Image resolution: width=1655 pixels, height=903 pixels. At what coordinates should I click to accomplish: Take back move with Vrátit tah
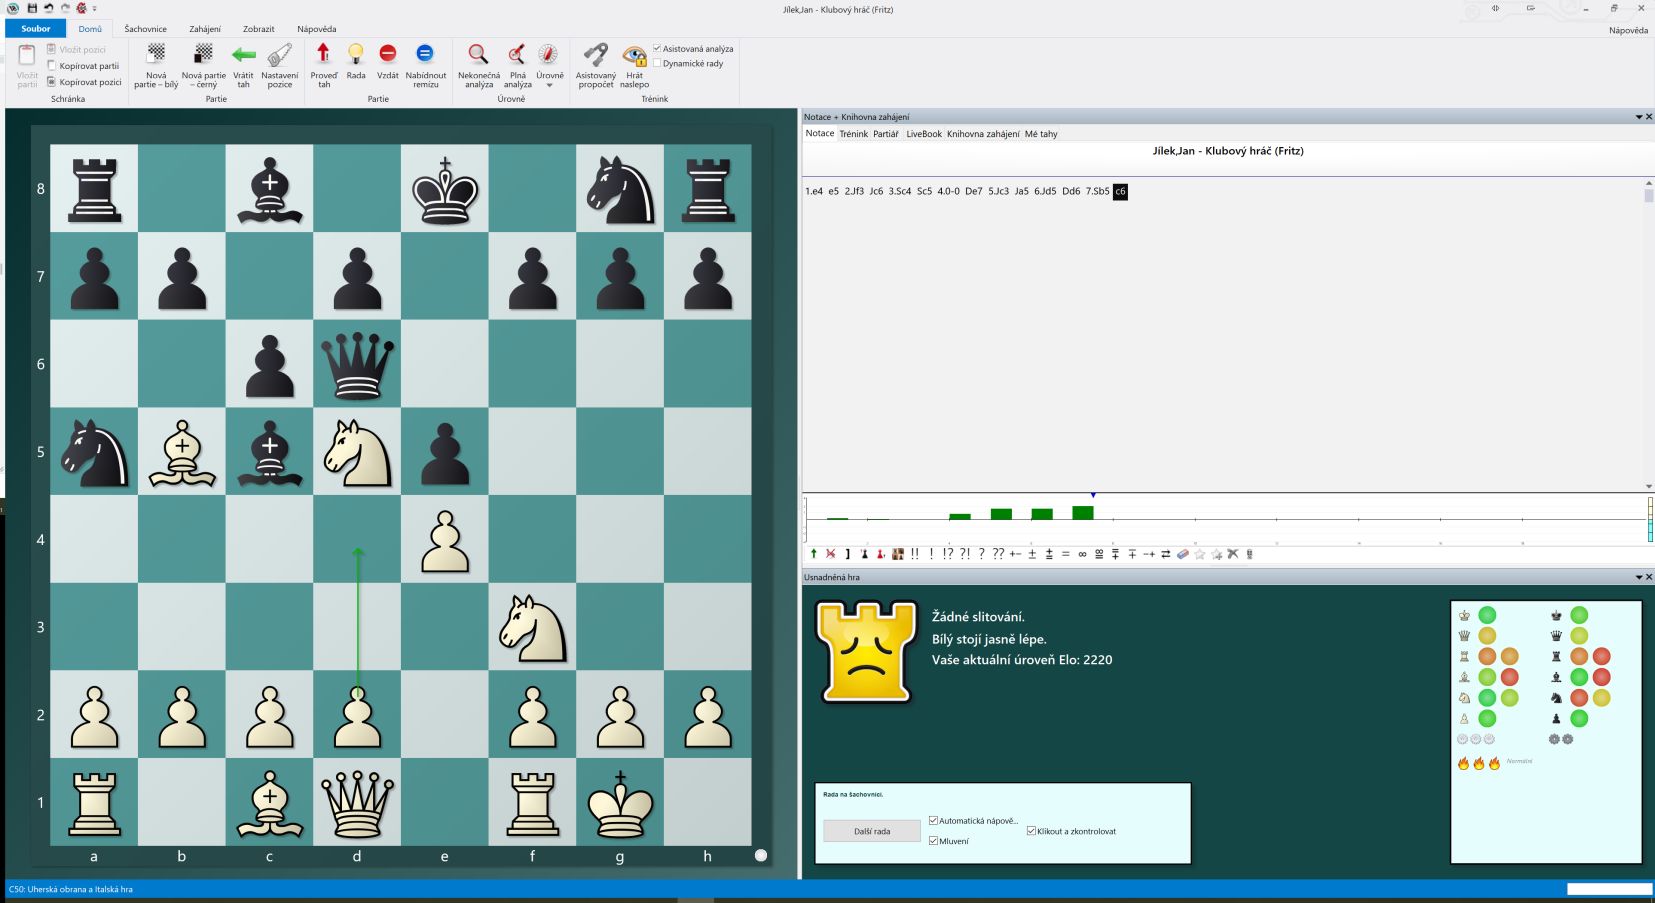click(x=243, y=66)
